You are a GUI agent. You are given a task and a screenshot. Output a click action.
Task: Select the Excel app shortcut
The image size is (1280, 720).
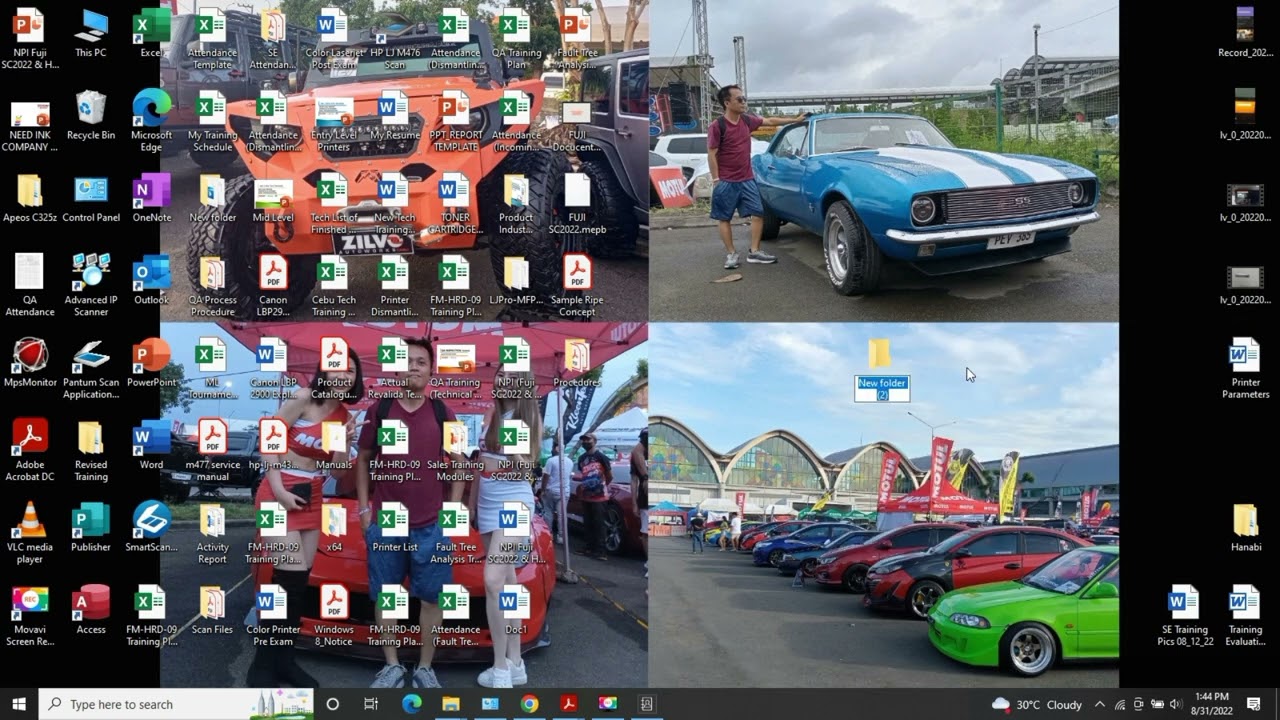click(152, 33)
